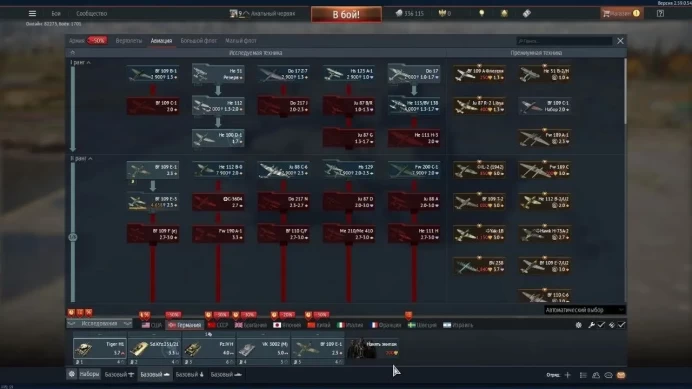Open the tickets icon in top bar
The height and width of the screenshot is (389, 692).
tap(527, 13)
